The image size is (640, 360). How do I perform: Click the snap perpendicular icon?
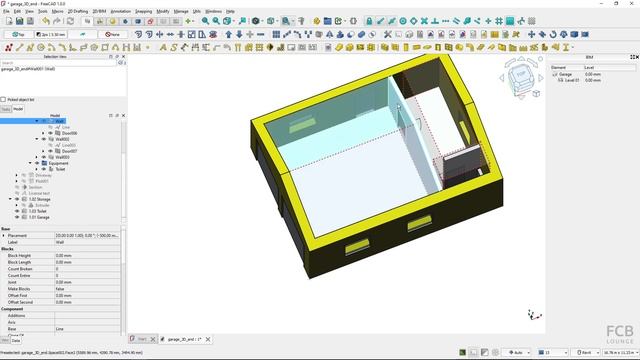click(x=435, y=21)
